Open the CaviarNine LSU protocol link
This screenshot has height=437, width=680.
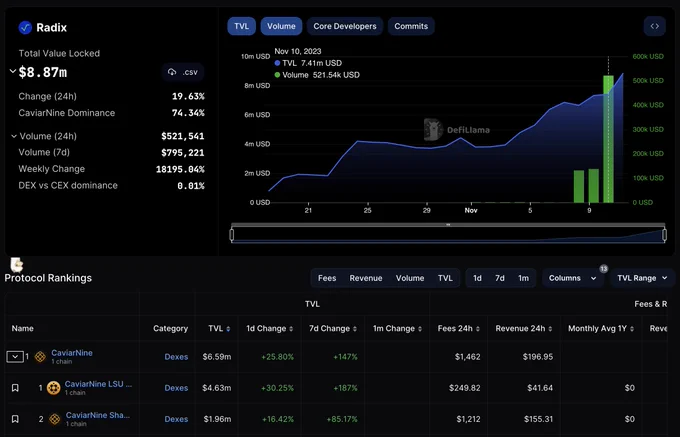[x=98, y=384]
